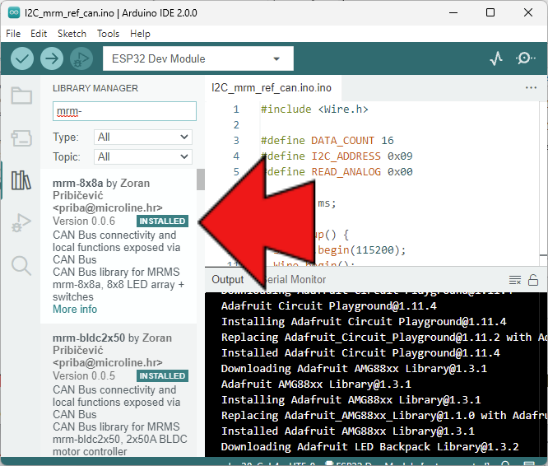Click output line Downloading Adafruit AMG88xx Library@1.3.1
The width and height of the screenshot is (548, 466).
(354, 368)
